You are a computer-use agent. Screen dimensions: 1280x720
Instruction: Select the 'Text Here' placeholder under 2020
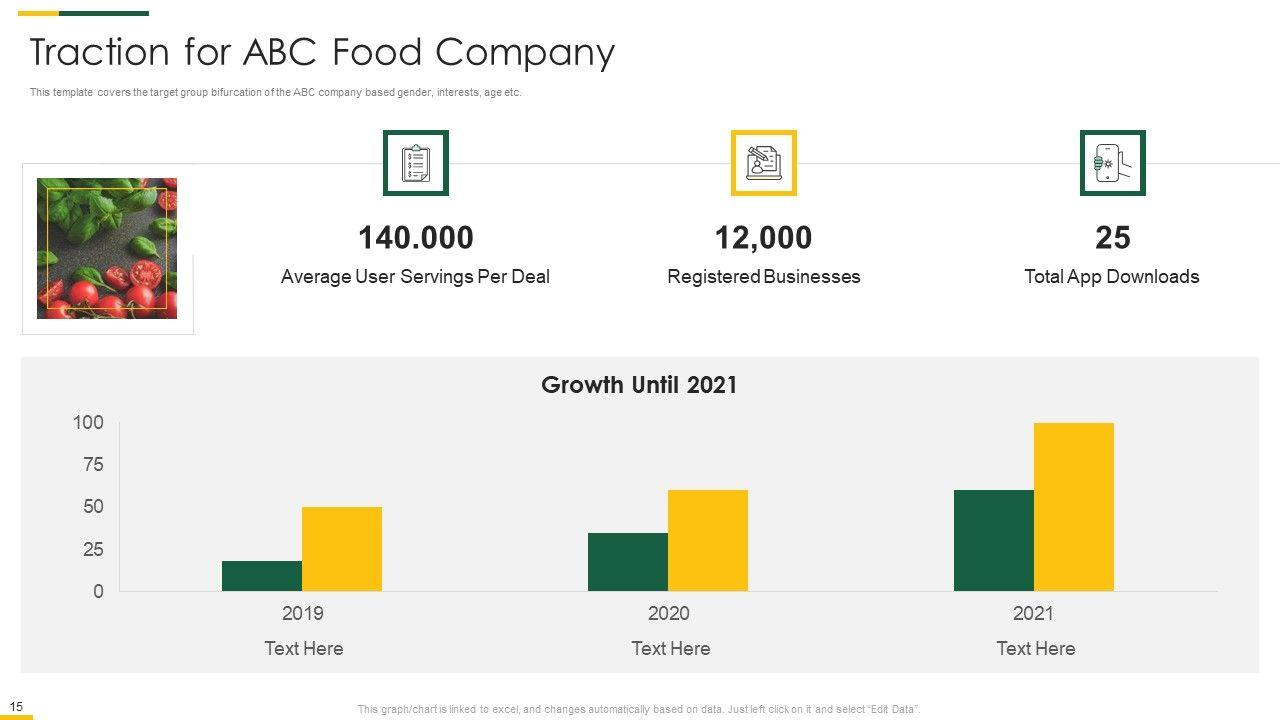pyautogui.click(x=670, y=649)
